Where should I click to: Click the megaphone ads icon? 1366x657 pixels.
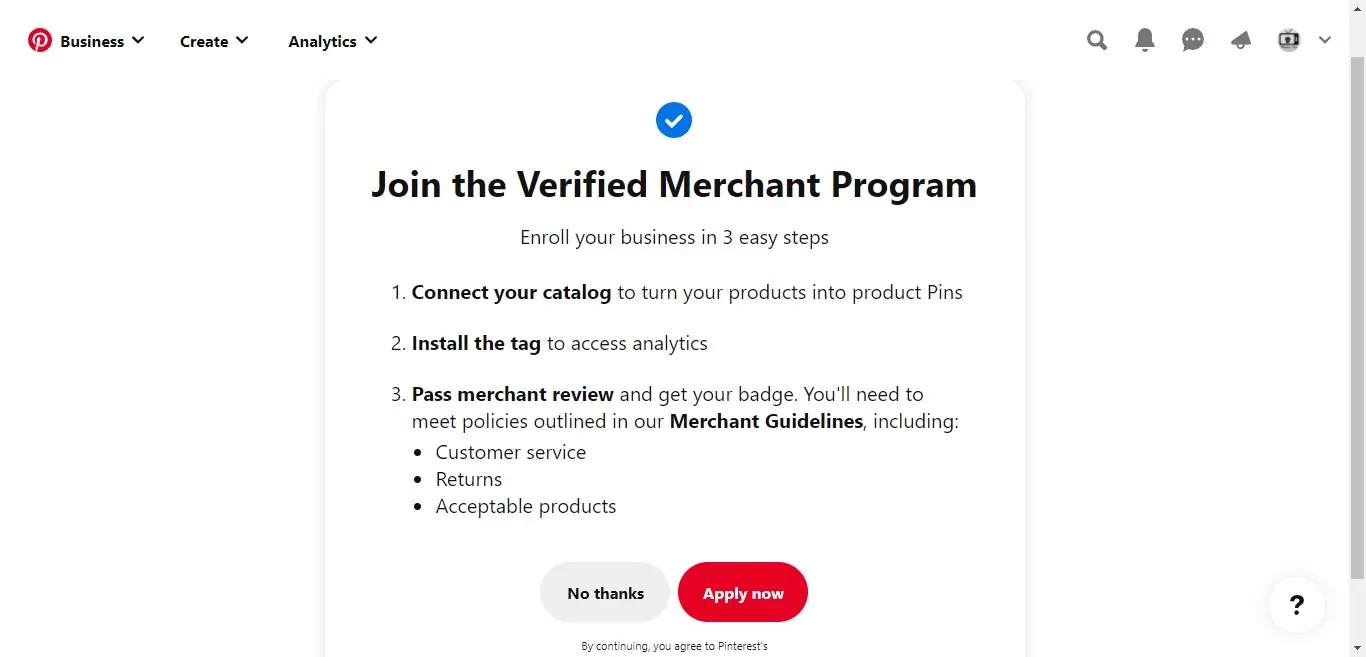(x=1241, y=41)
